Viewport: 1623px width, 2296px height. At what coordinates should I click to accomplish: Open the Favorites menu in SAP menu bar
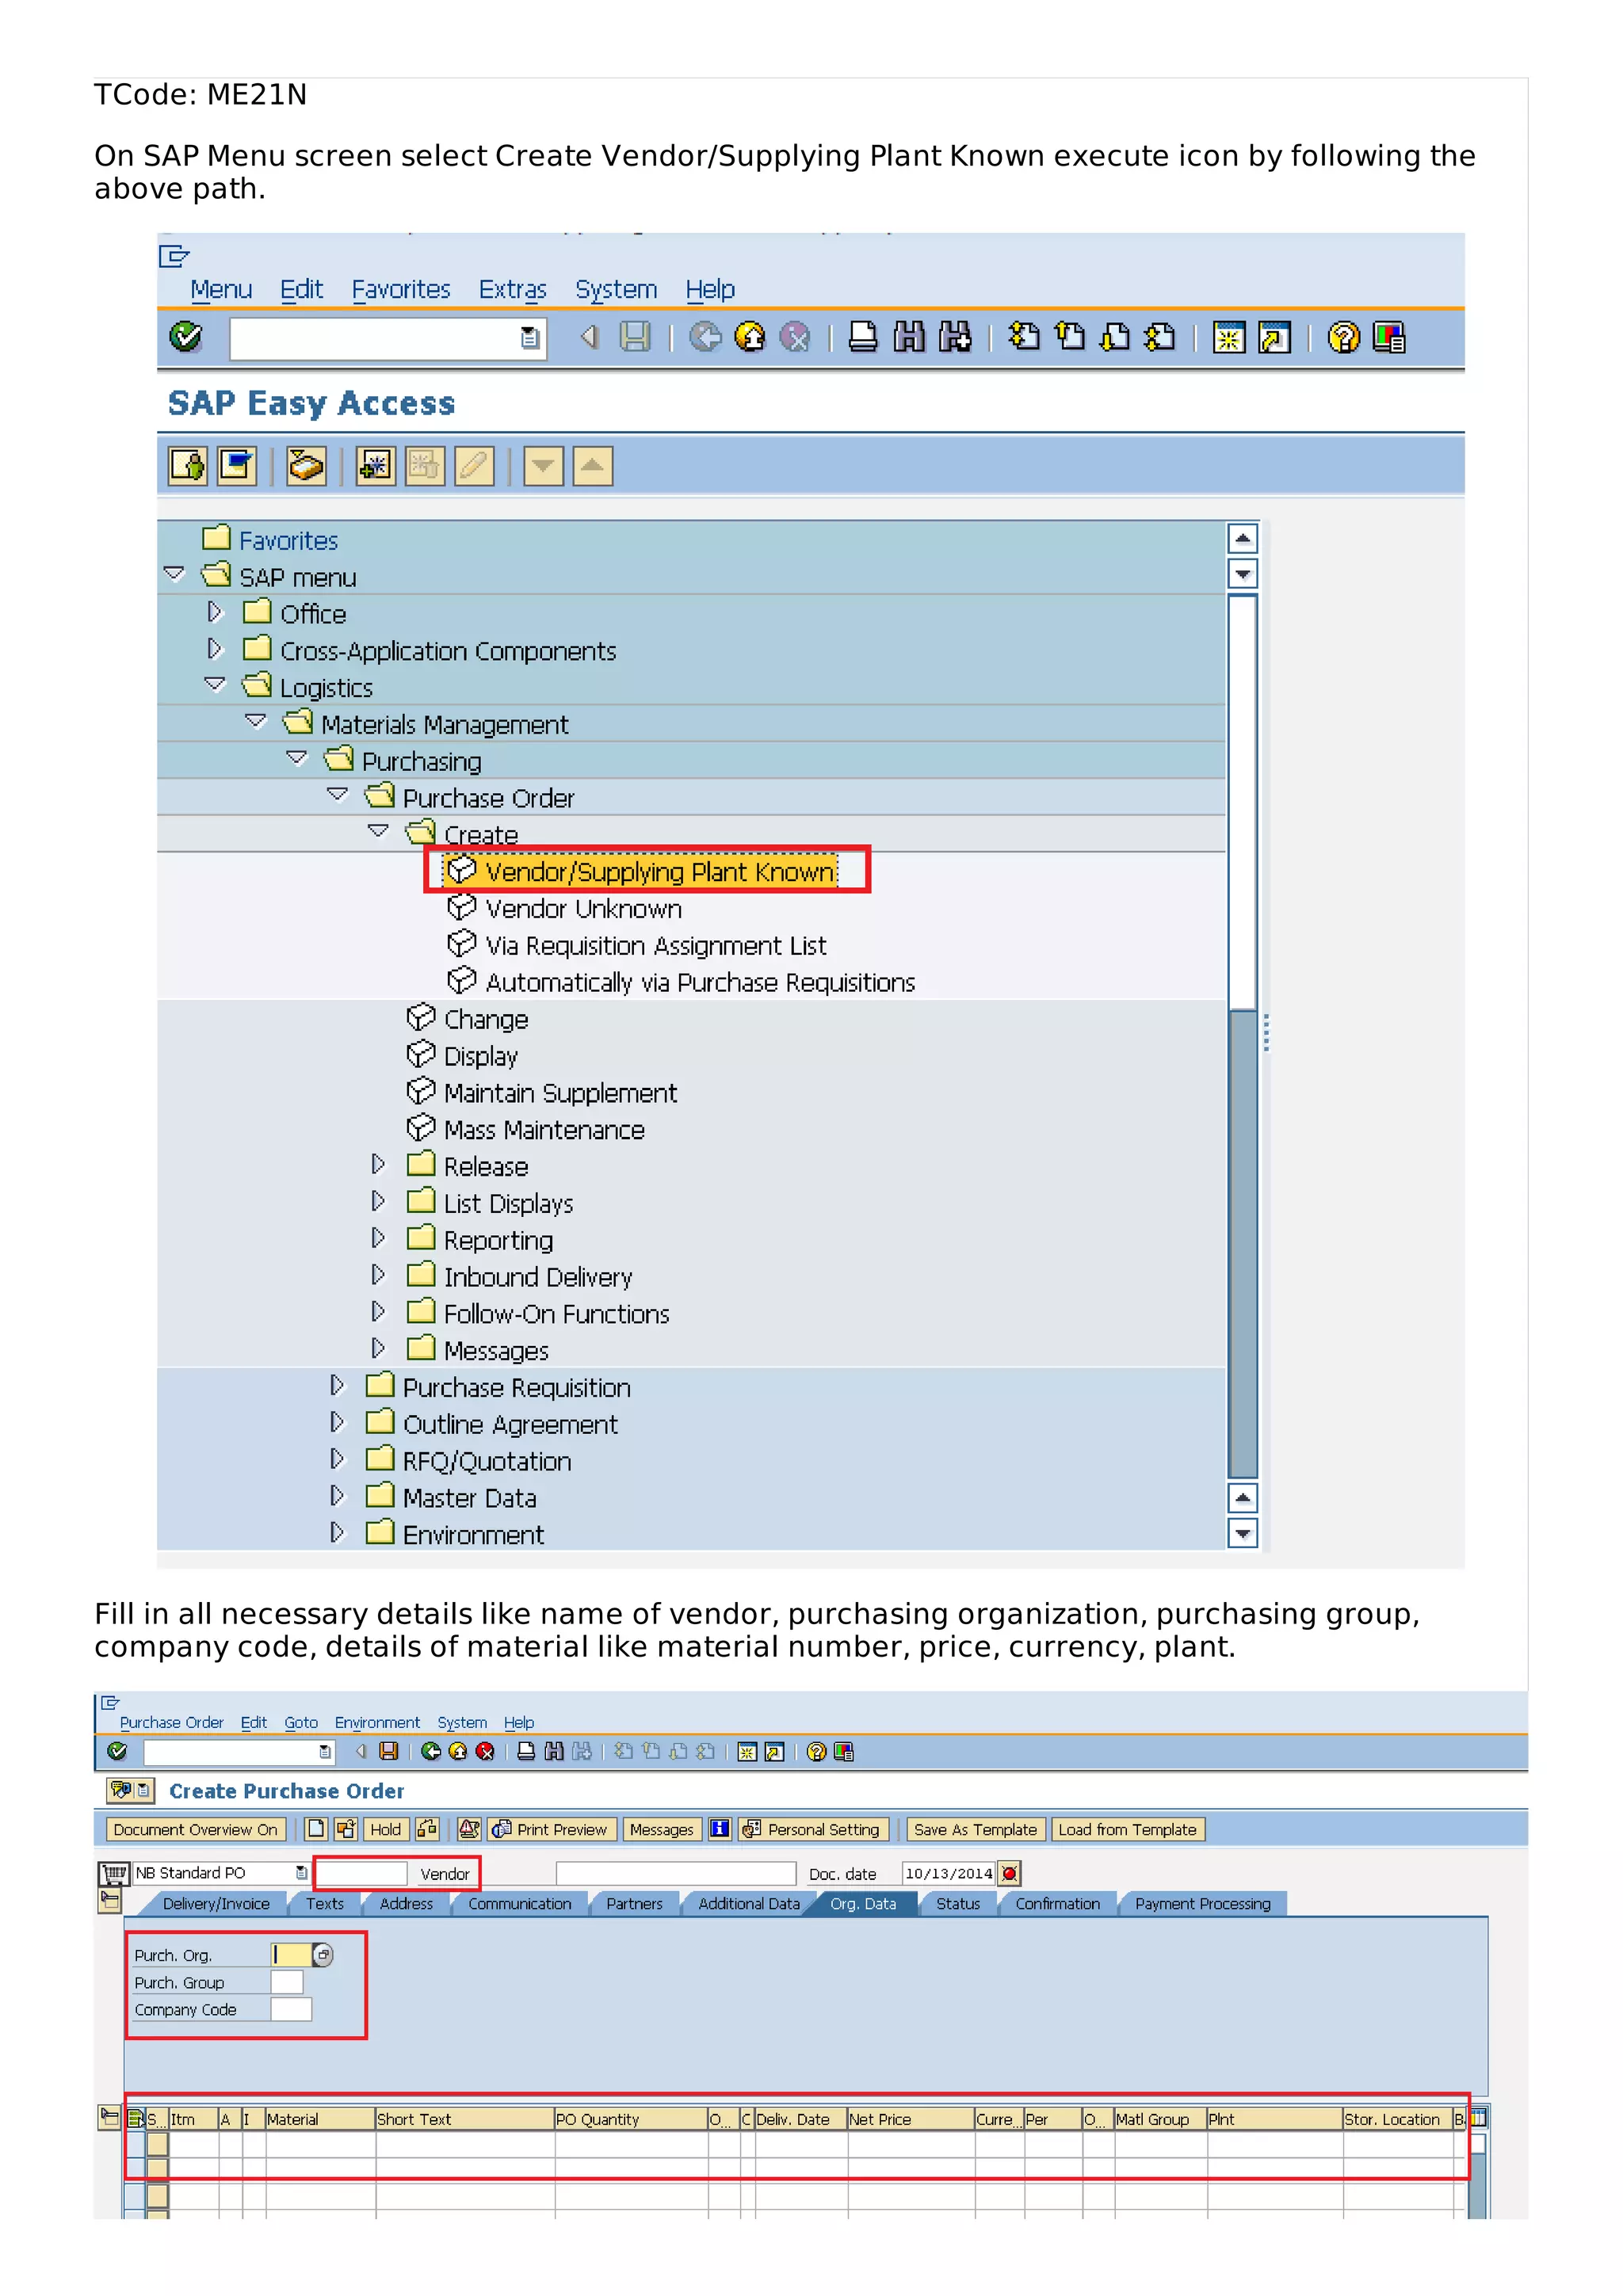[x=401, y=289]
